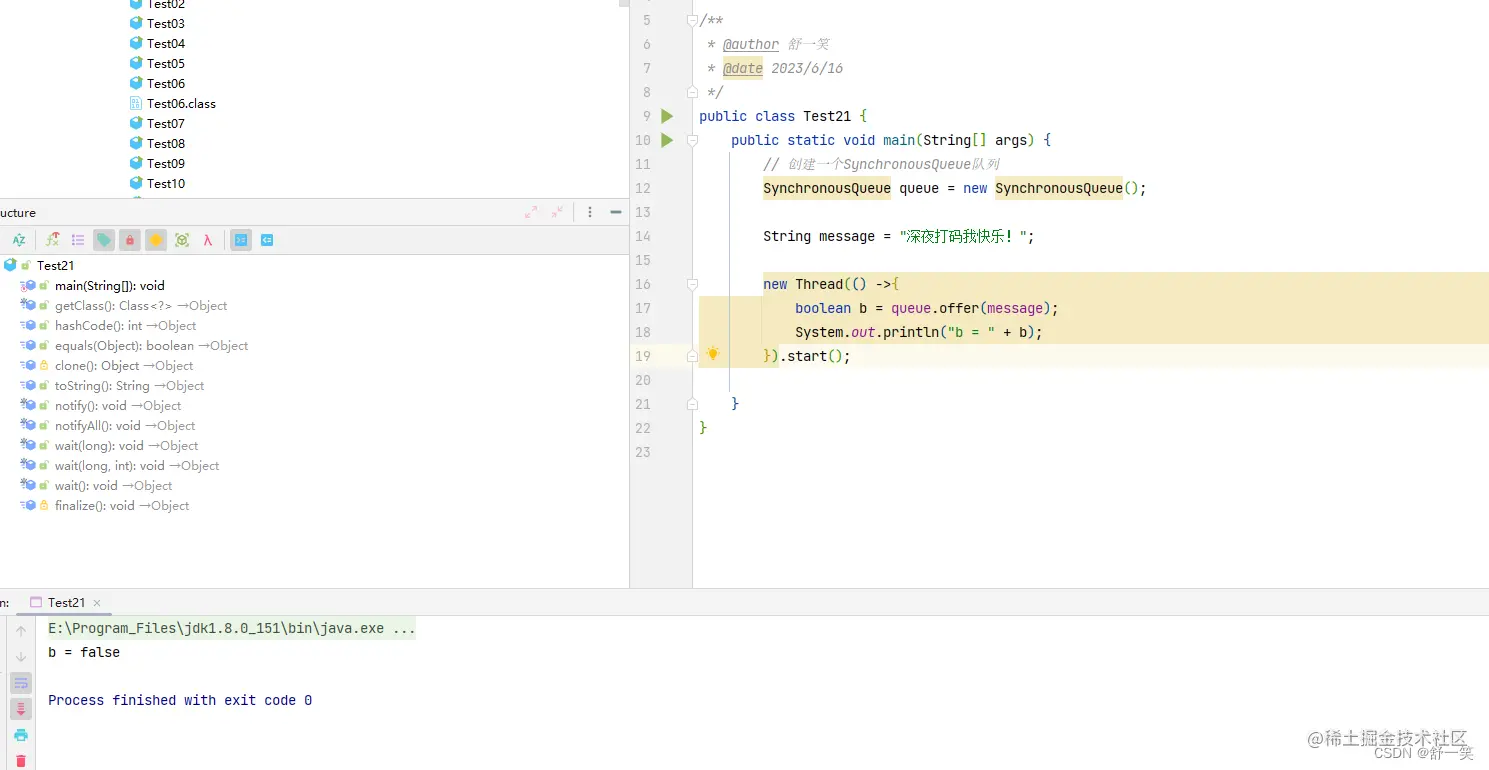
Task: Expand all nodes in Structure panel
Action: (x=531, y=212)
